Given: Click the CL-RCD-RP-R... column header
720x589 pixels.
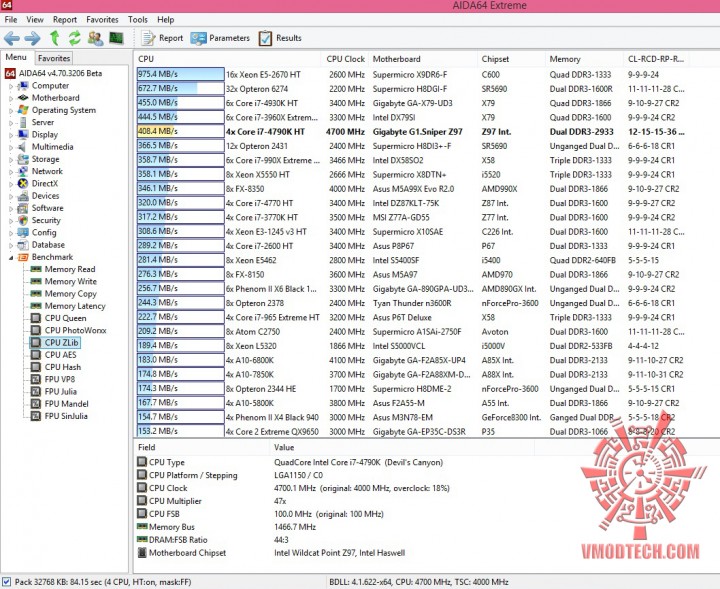Looking at the screenshot, I should click(656, 59).
